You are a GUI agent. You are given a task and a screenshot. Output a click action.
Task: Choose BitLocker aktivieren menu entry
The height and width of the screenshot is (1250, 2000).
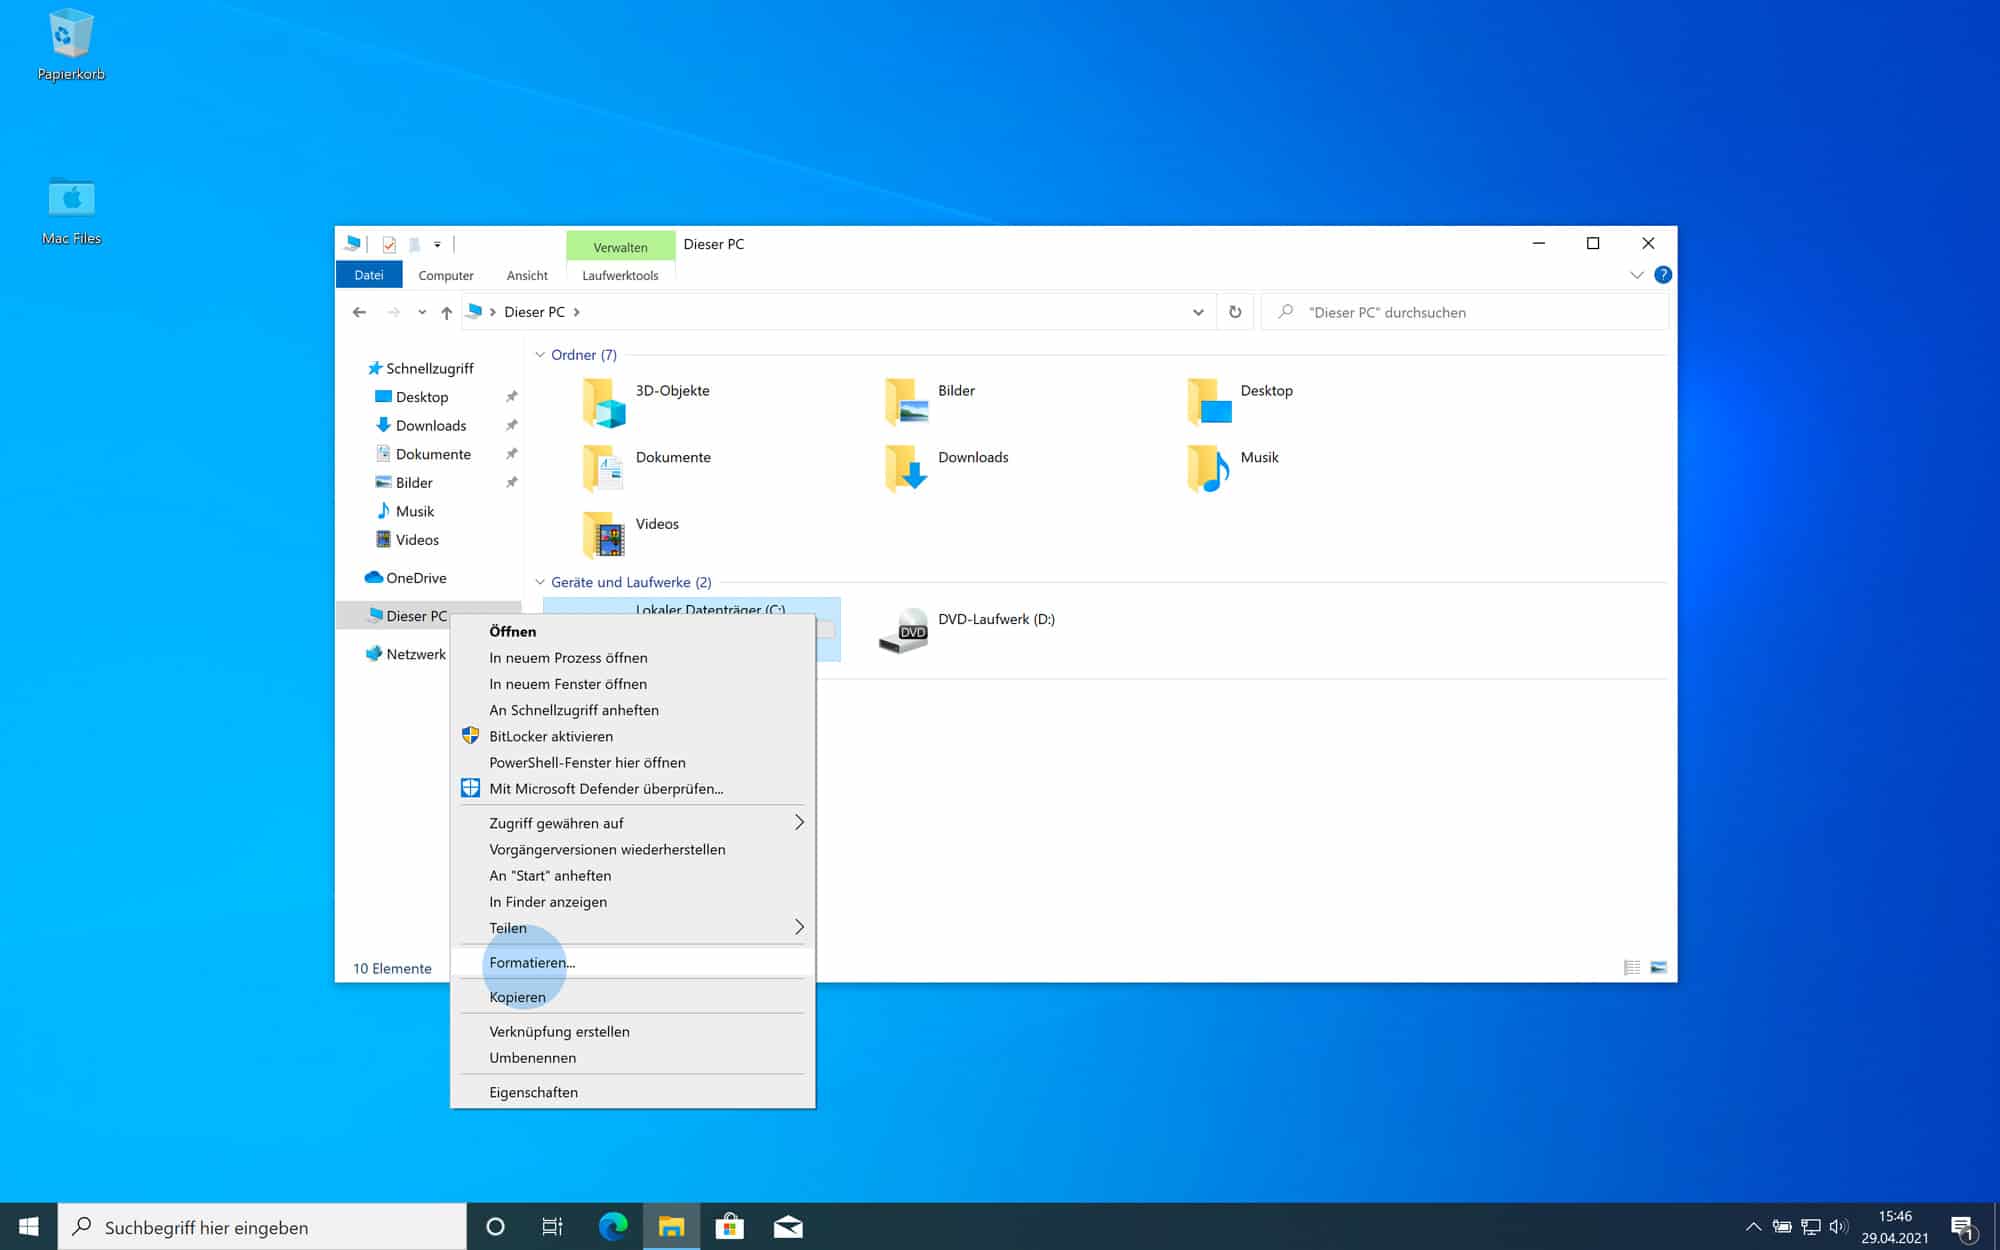(633, 736)
